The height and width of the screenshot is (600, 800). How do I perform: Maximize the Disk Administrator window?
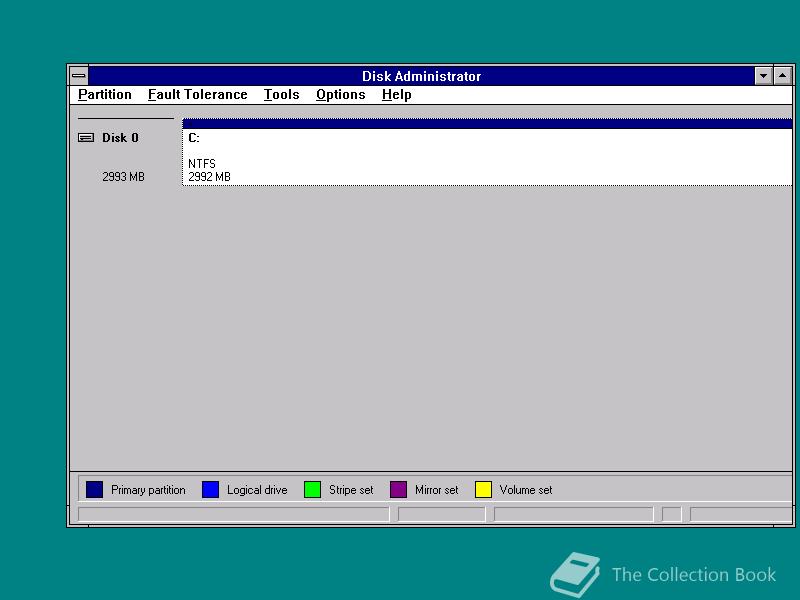[783, 76]
